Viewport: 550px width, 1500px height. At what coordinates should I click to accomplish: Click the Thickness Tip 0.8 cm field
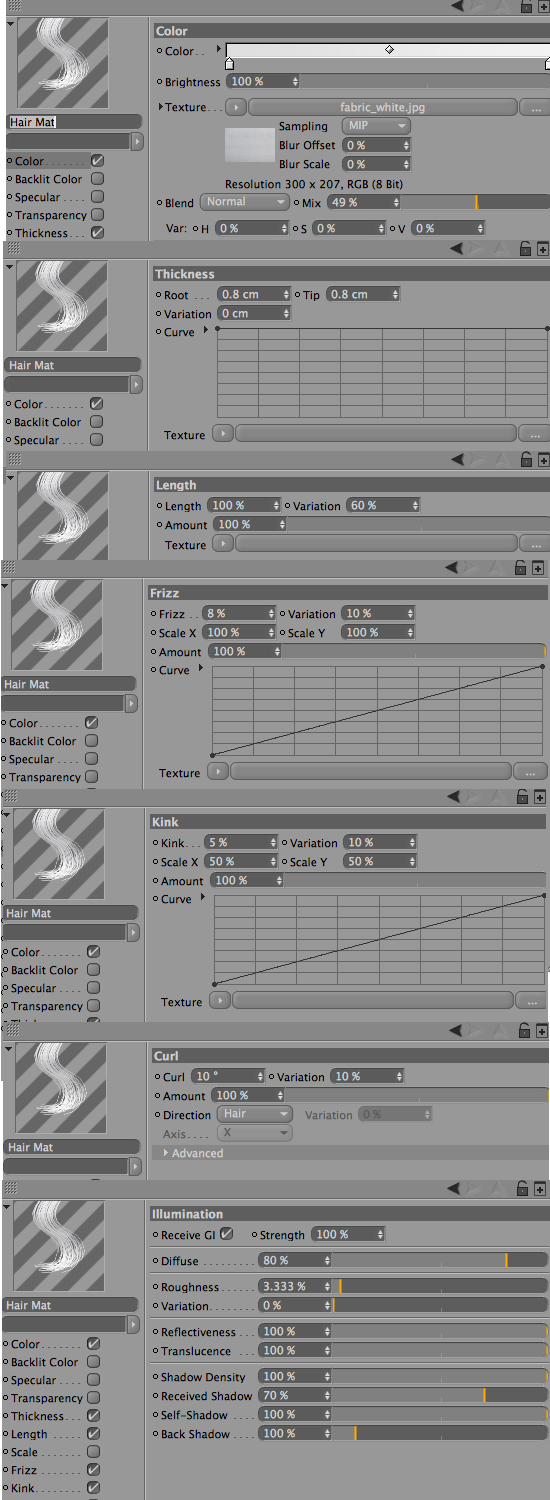pos(363,294)
